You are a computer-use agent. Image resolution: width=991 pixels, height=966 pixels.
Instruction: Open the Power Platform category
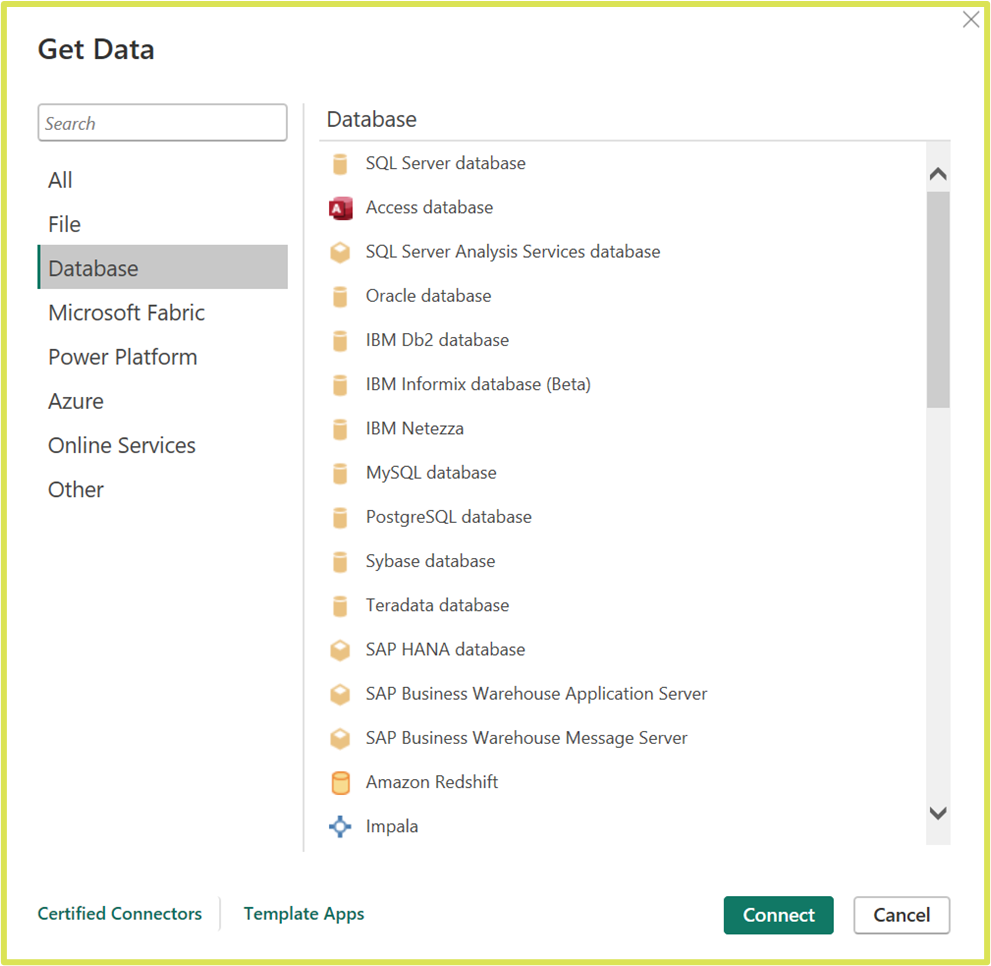[x=162, y=357]
